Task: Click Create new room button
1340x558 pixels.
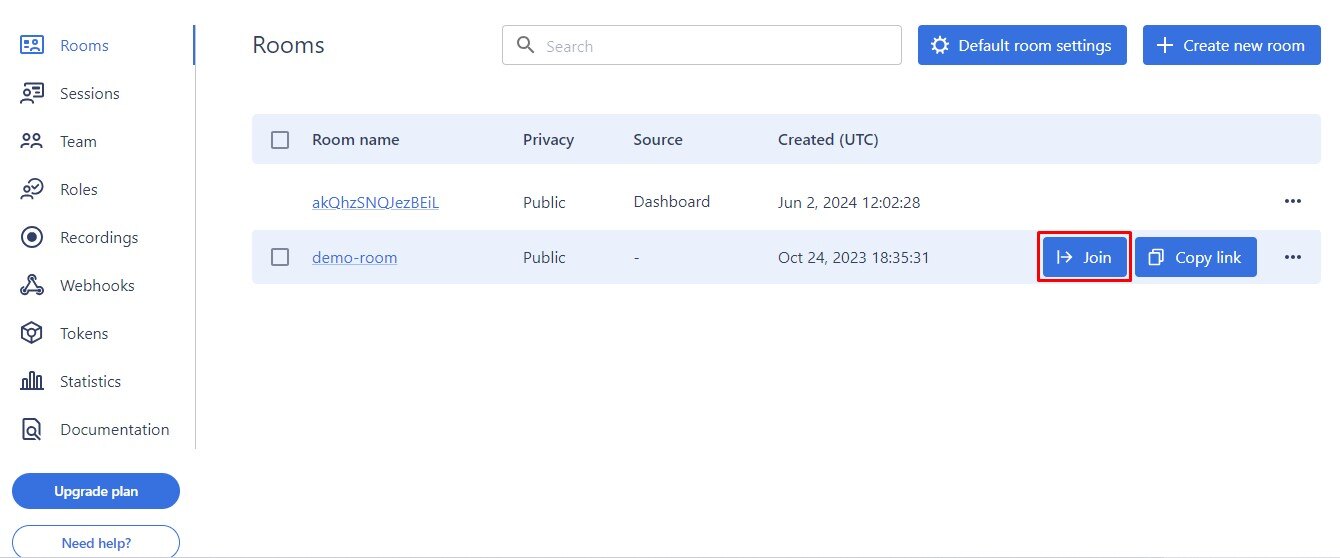Action: click(1231, 46)
